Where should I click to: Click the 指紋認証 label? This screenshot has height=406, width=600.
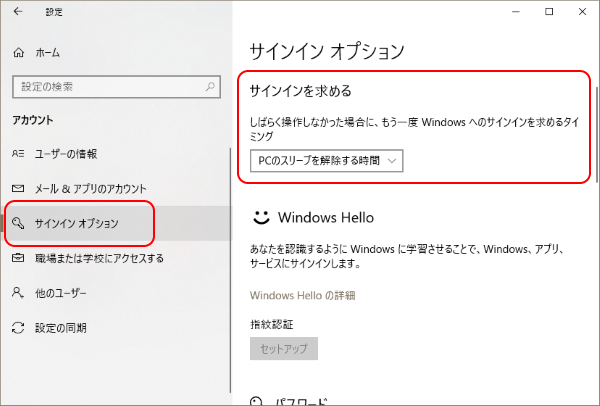coord(272,324)
